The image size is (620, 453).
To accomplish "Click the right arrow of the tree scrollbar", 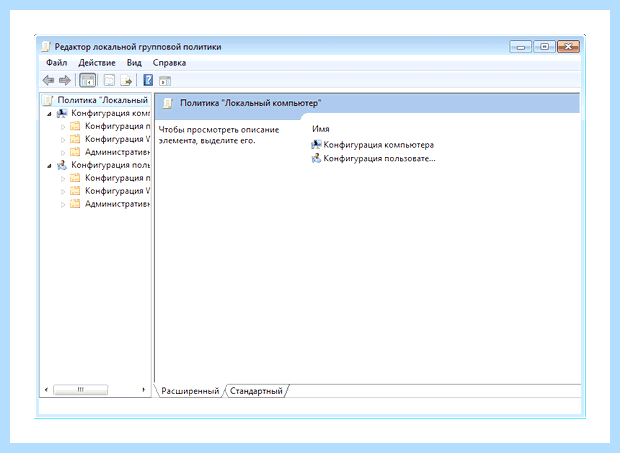I will coord(144,390).
